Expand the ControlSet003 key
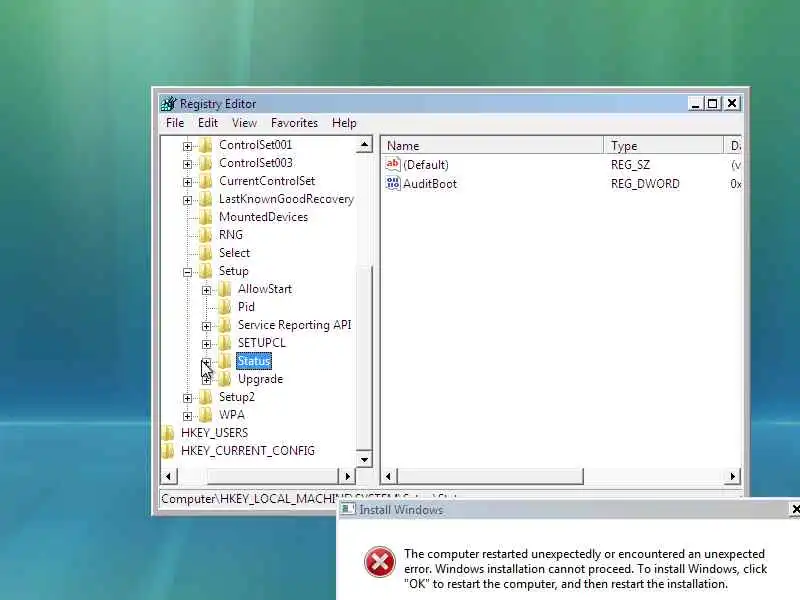This screenshot has height=600, width=800. [x=187, y=164]
